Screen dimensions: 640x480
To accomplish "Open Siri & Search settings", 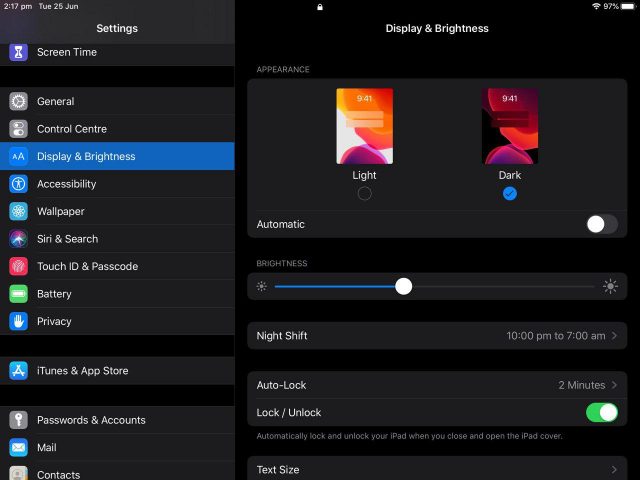I will coord(117,239).
